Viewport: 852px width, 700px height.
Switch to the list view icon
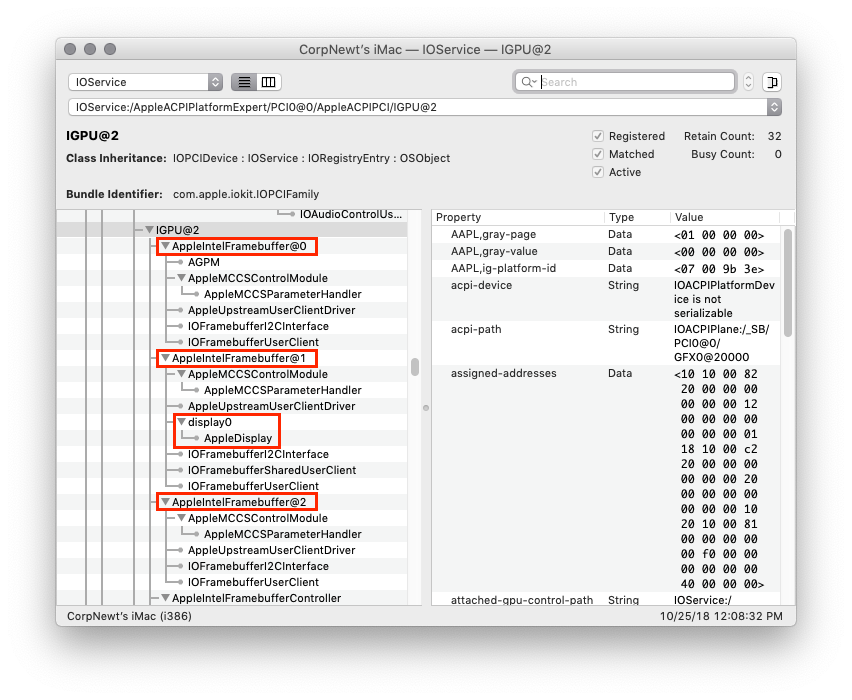point(243,82)
